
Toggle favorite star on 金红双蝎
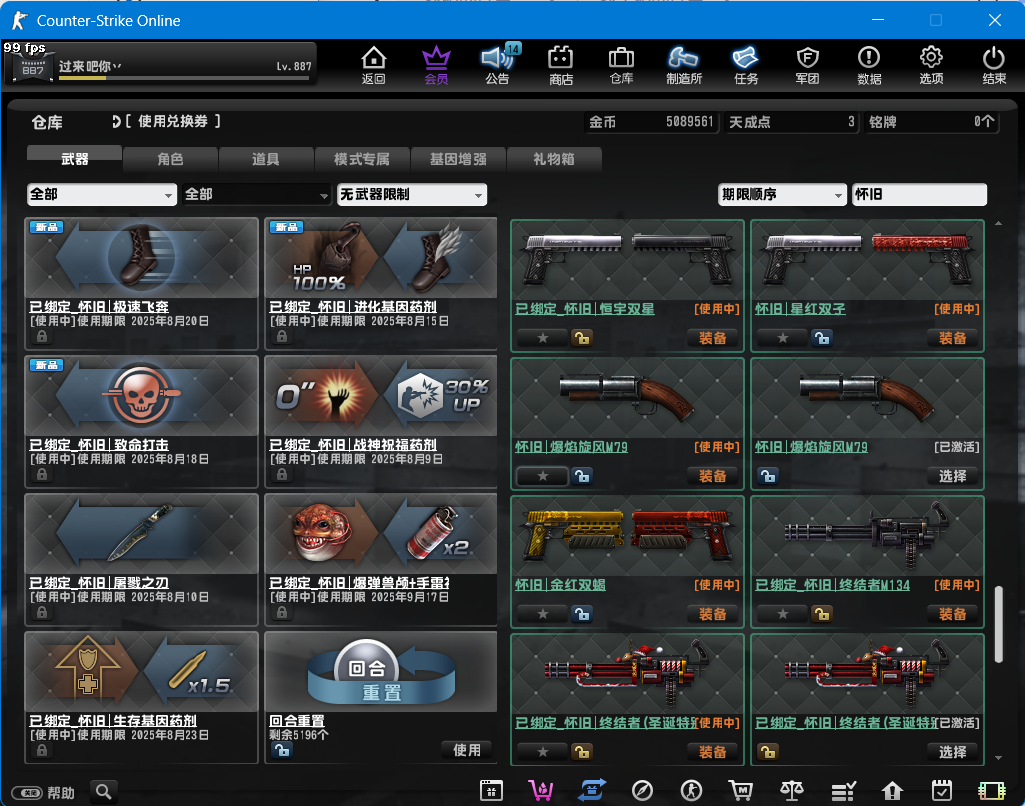pos(543,614)
